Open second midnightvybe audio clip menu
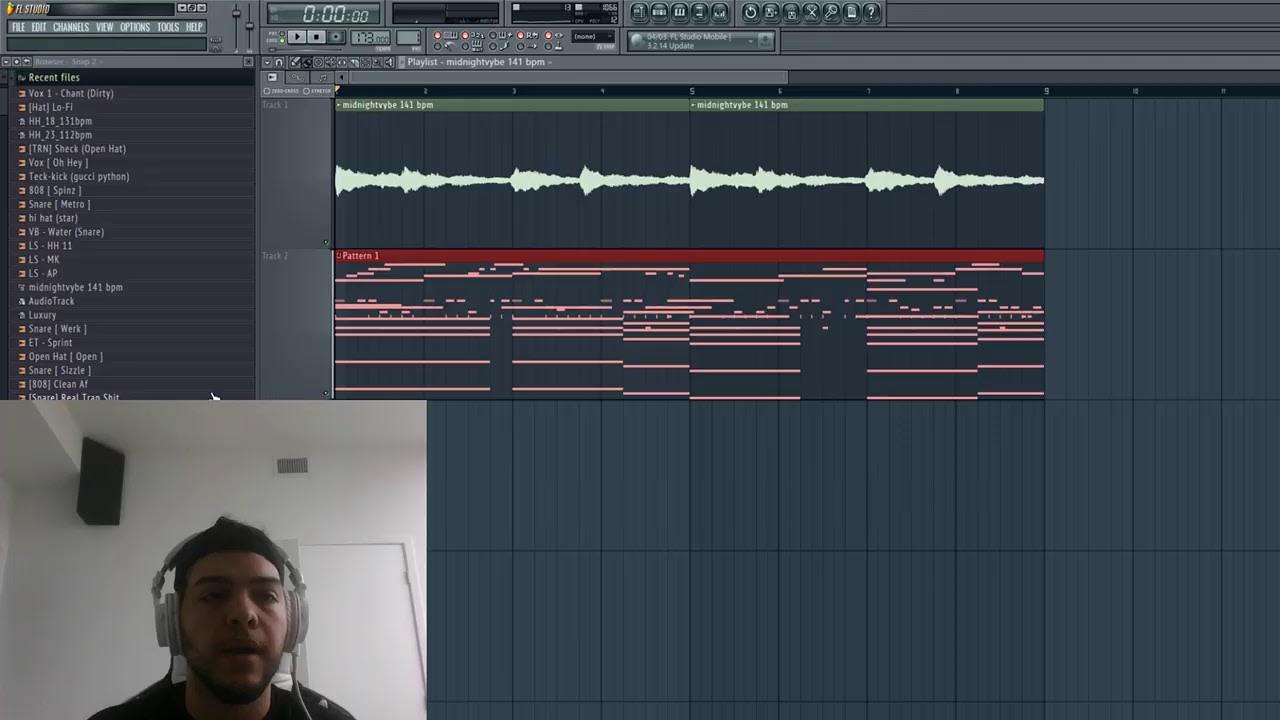Screen dimensions: 1280x720 (x=694, y=105)
